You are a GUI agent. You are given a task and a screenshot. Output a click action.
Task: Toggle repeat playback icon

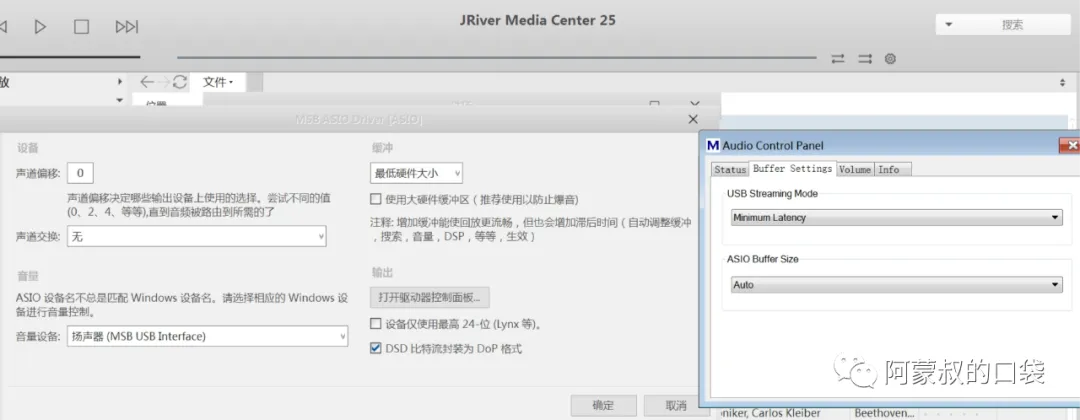838,59
